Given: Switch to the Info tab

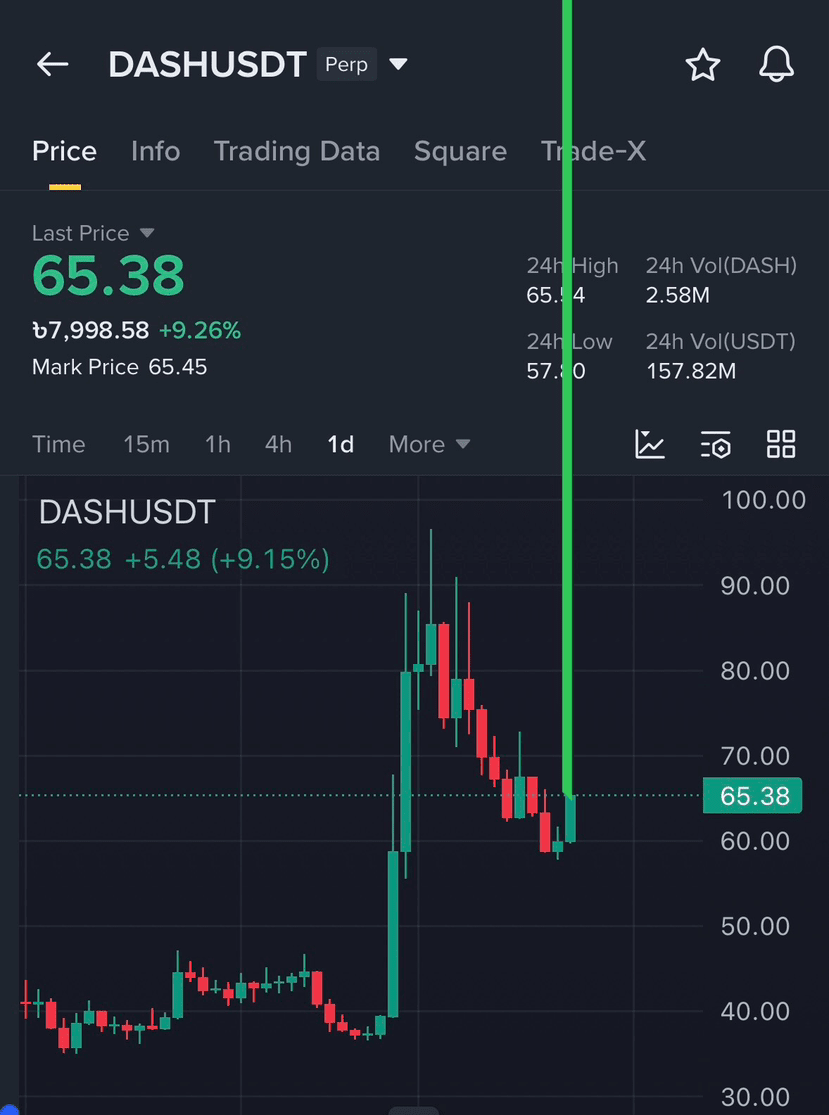Looking at the screenshot, I should coord(155,151).
